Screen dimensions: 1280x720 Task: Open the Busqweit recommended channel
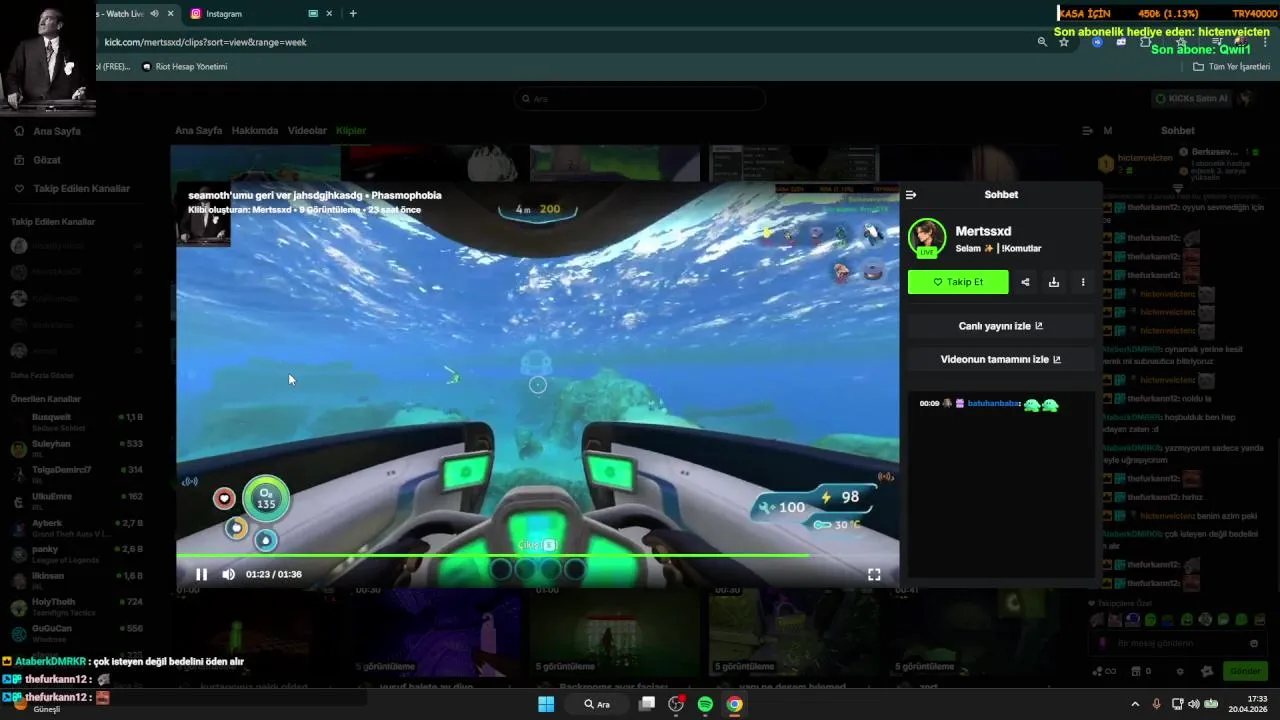click(x=78, y=421)
